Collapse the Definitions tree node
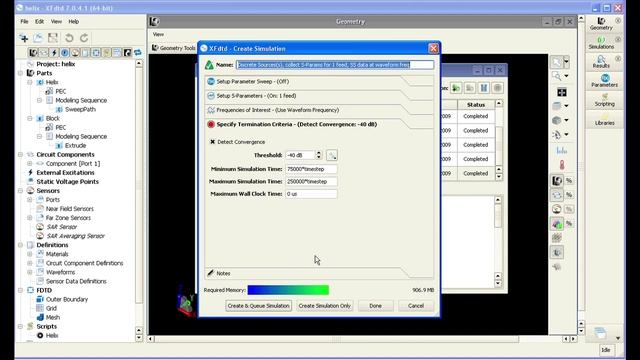Screen dimensions: 640x360 (20, 245)
